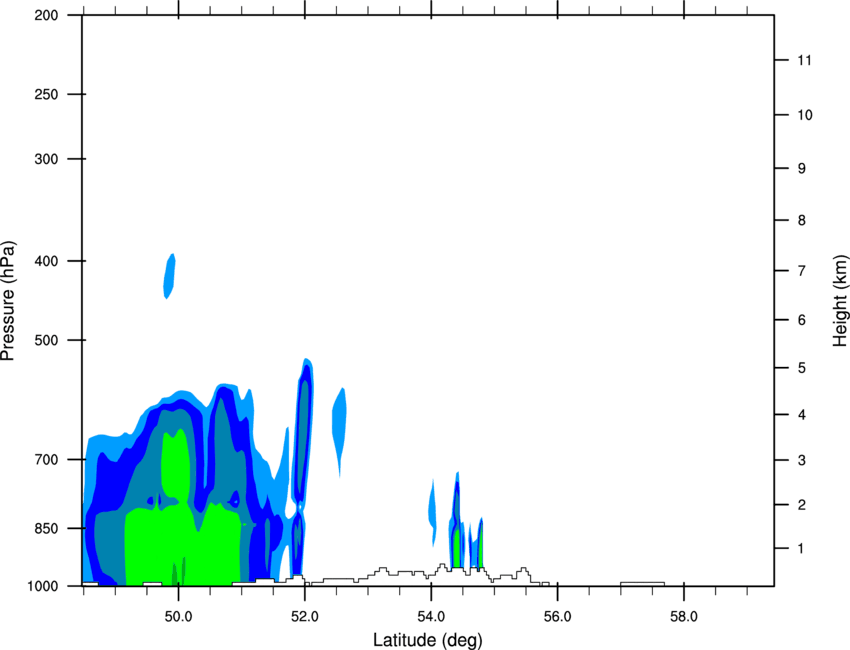850x650 pixels.
Task: Select the 700 pressure tick label
Action: click(46, 460)
